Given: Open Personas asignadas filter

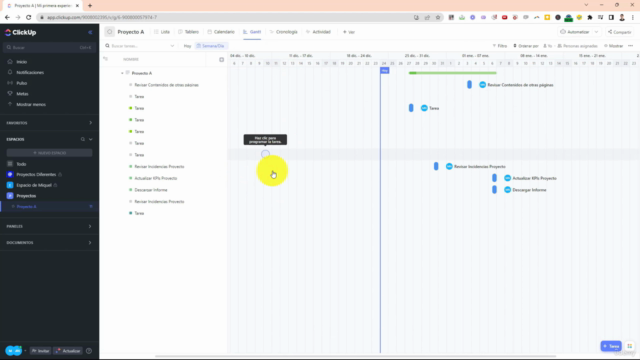Looking at the screenshot, I should point(578,46).
